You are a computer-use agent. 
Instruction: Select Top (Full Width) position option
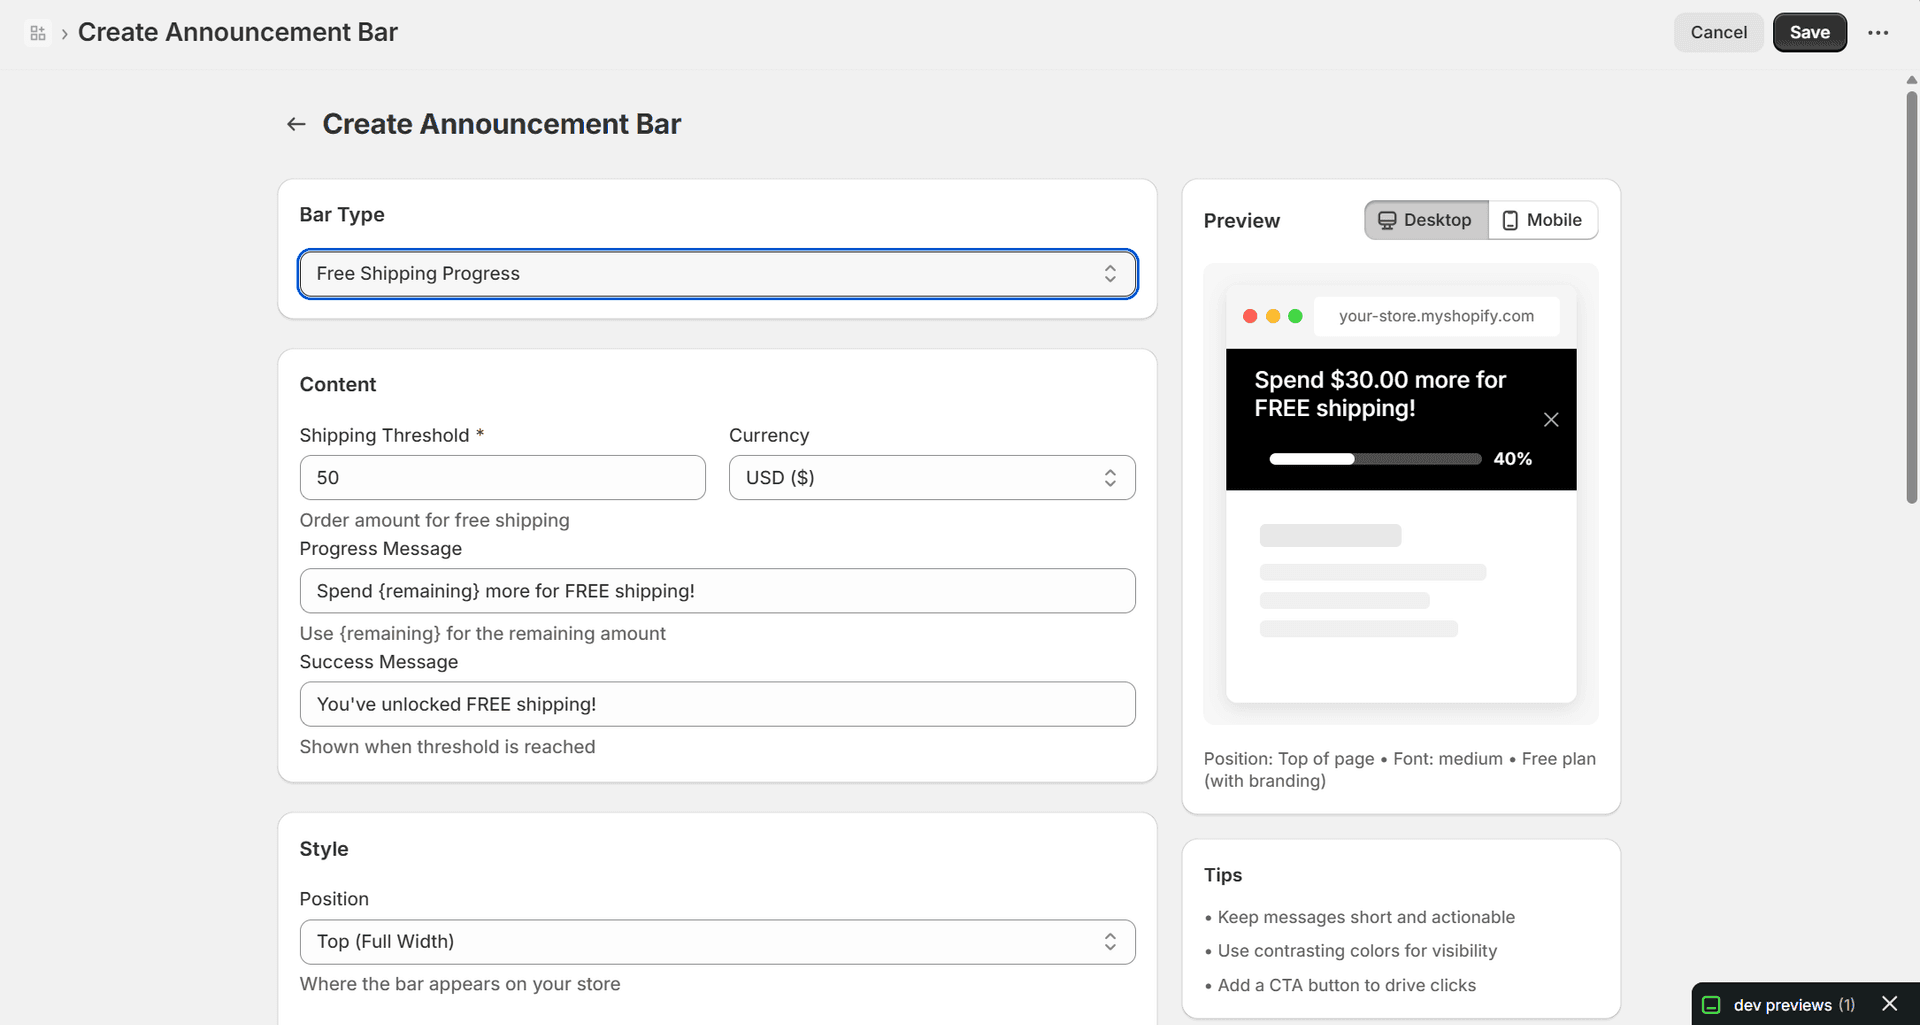[x=717, y=941]
